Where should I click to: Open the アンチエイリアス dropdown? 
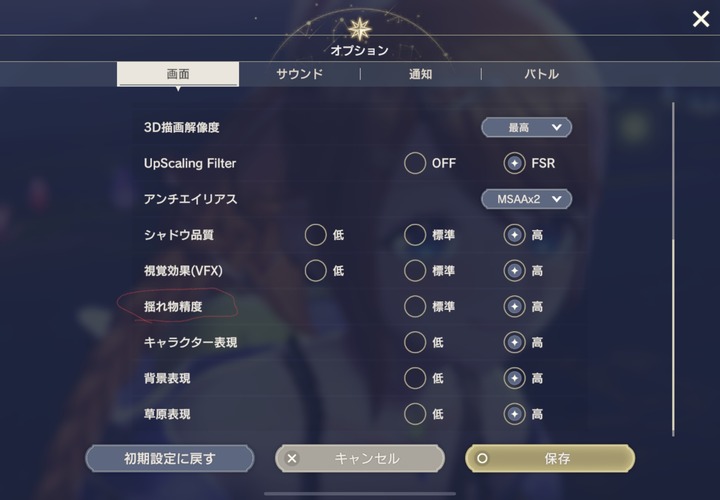coord(526,199)
